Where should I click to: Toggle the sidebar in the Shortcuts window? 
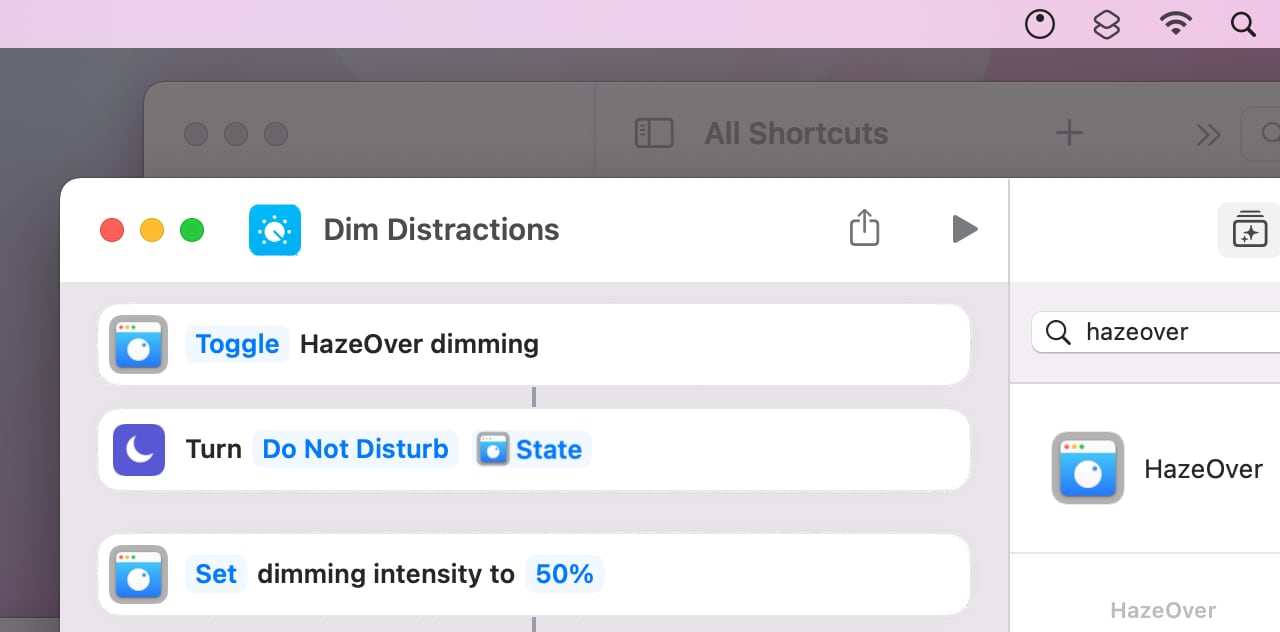click(x=655, y=132)
